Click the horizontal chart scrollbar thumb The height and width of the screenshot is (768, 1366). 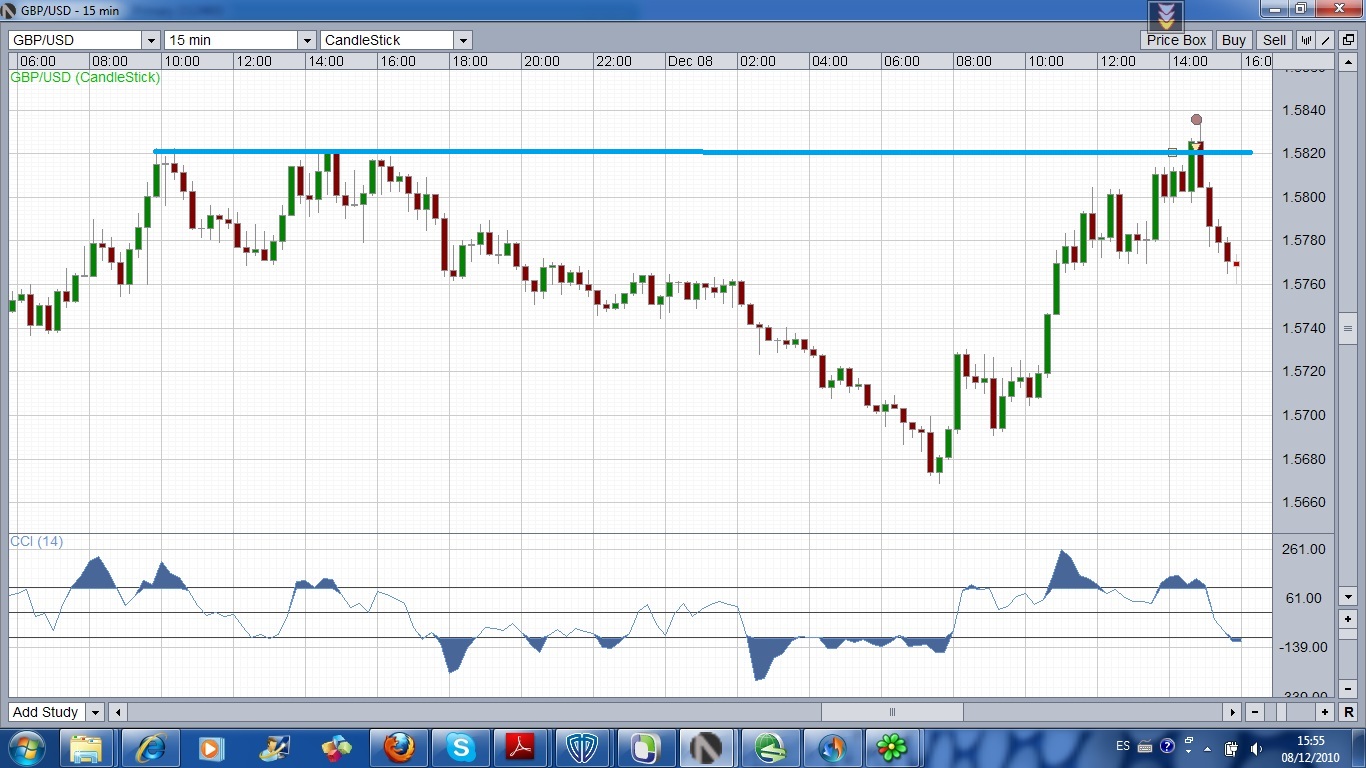(892, 712)
